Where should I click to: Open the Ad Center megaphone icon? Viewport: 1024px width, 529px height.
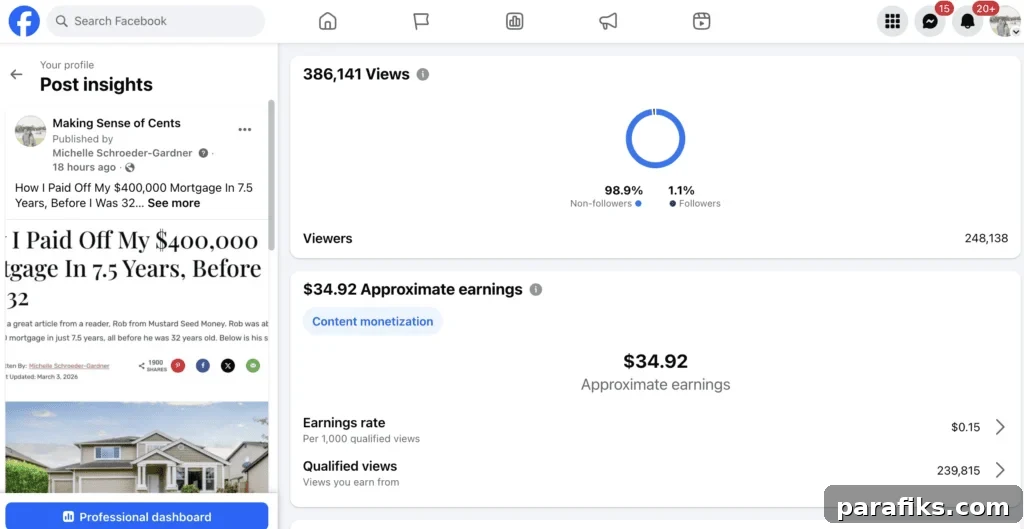[608, 22]
